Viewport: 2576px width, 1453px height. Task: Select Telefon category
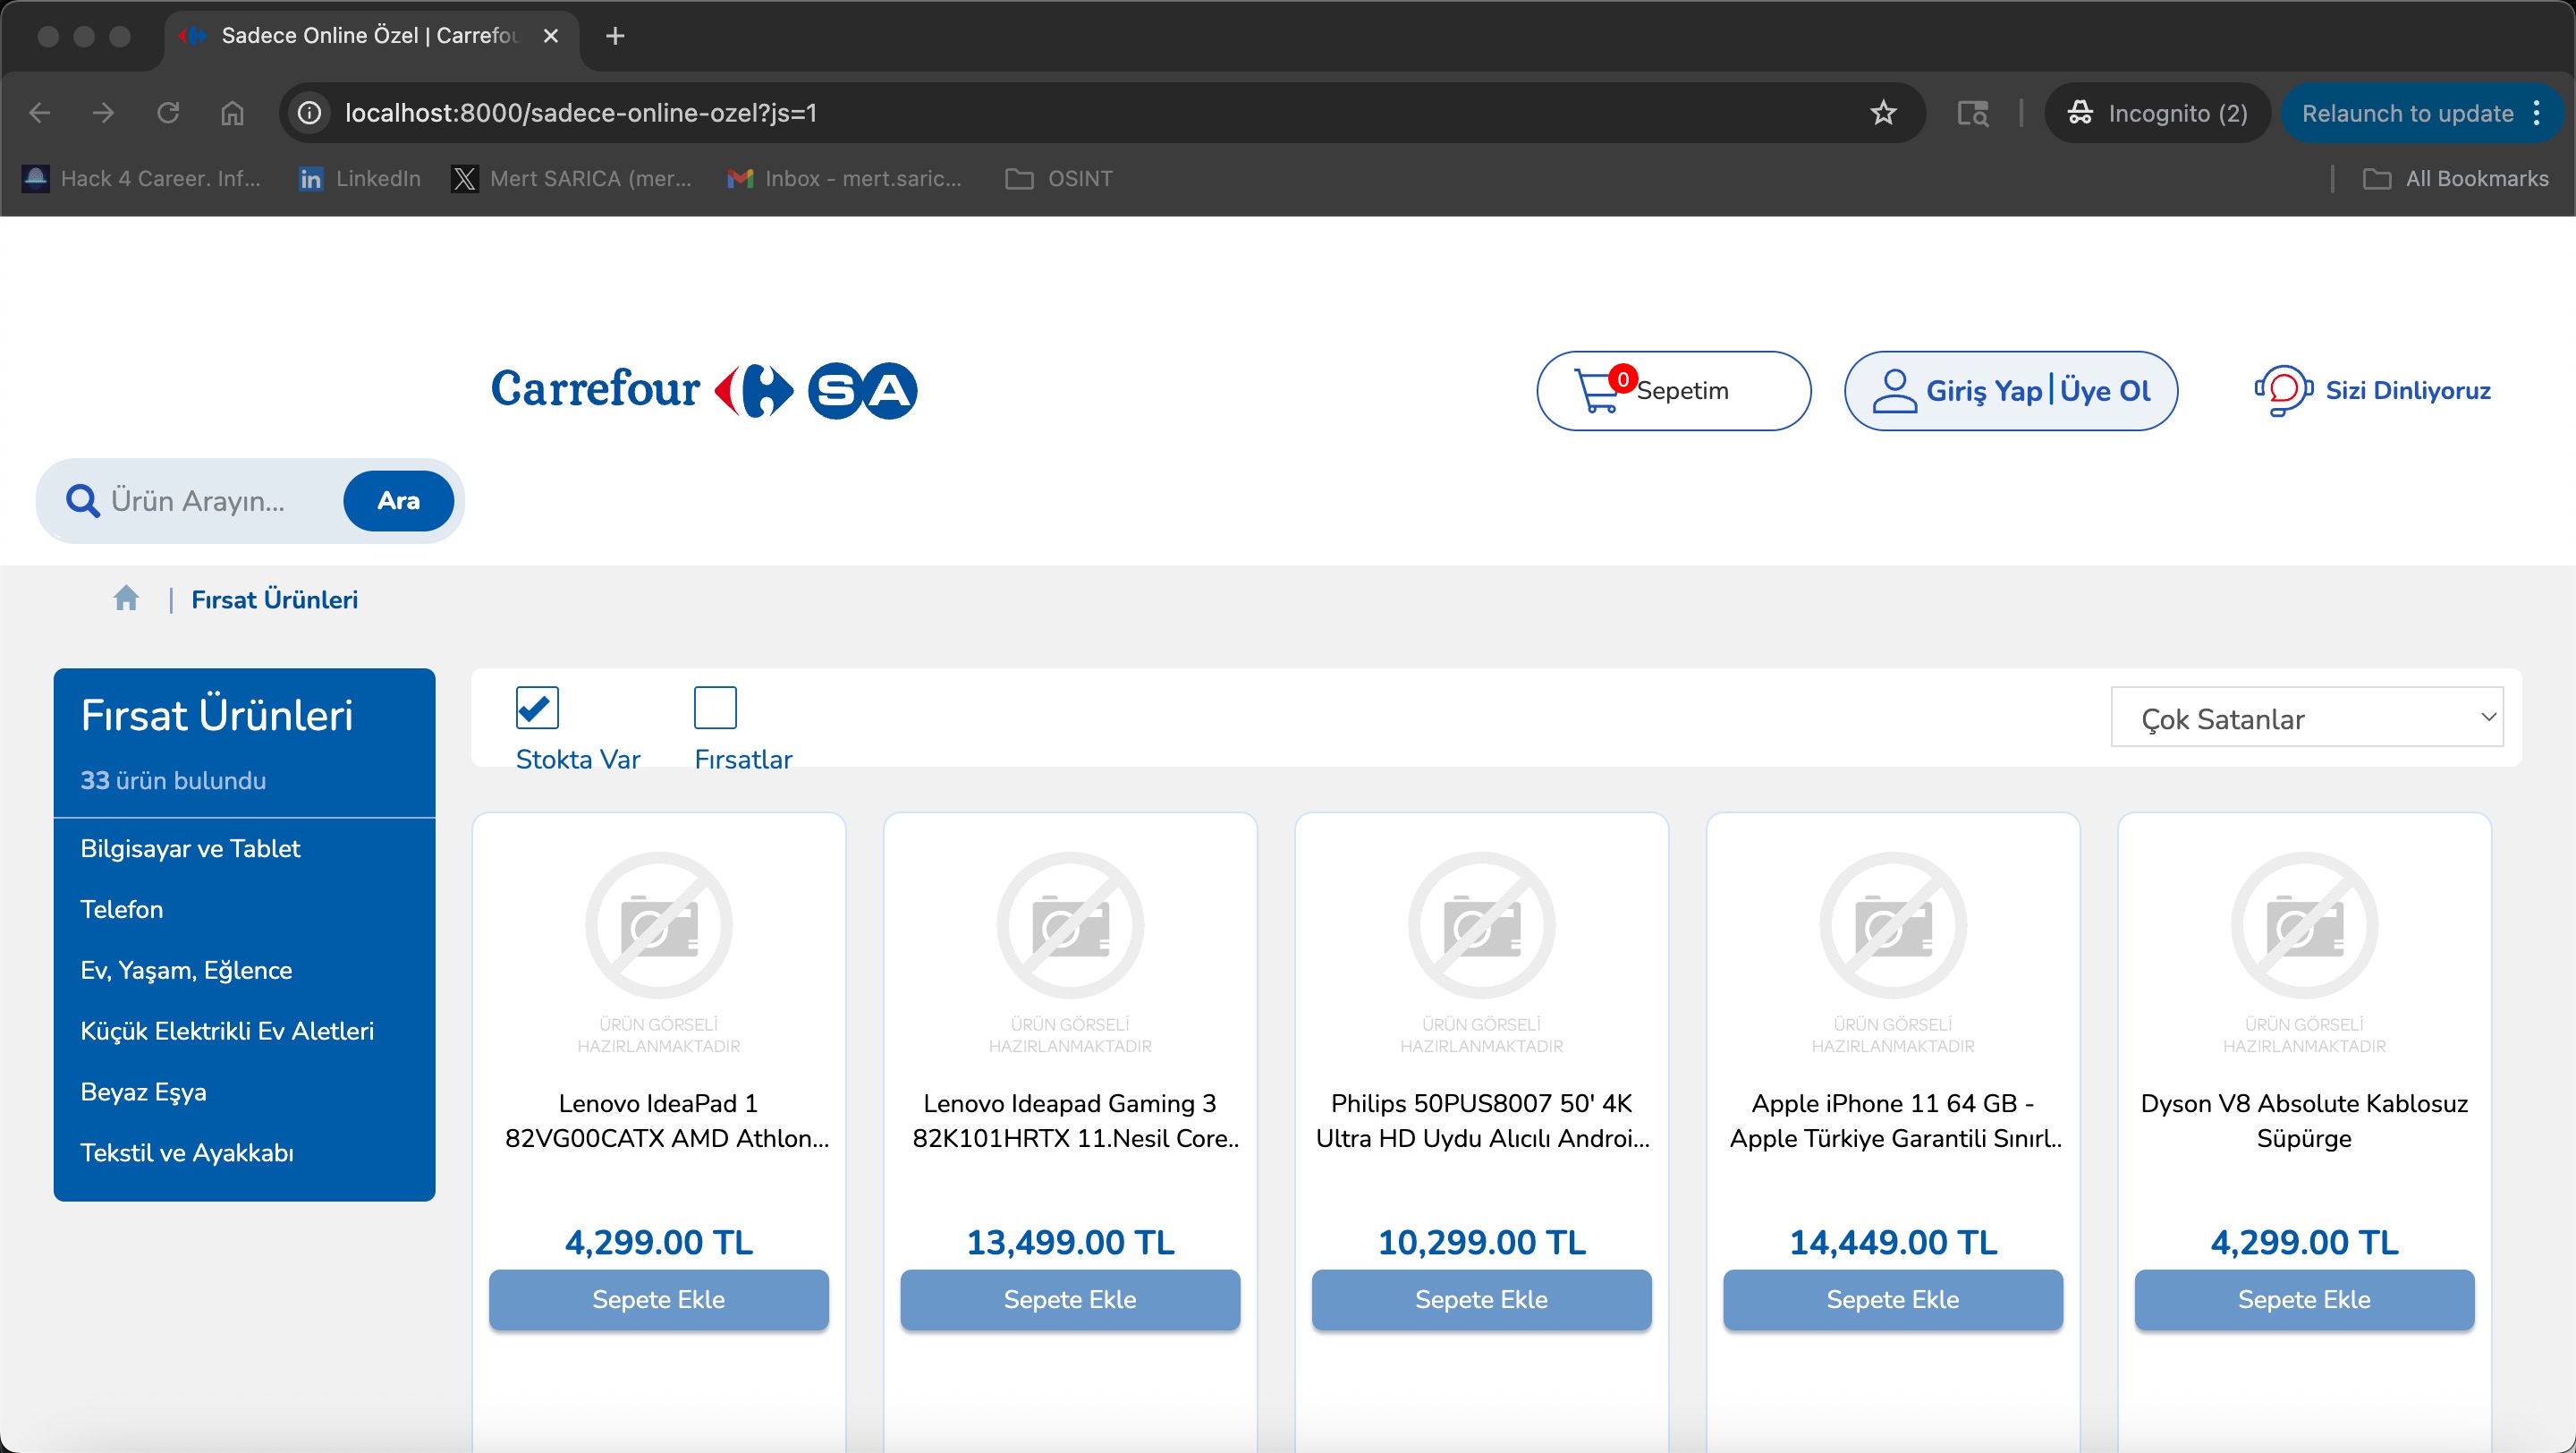(x=121, y=910)
